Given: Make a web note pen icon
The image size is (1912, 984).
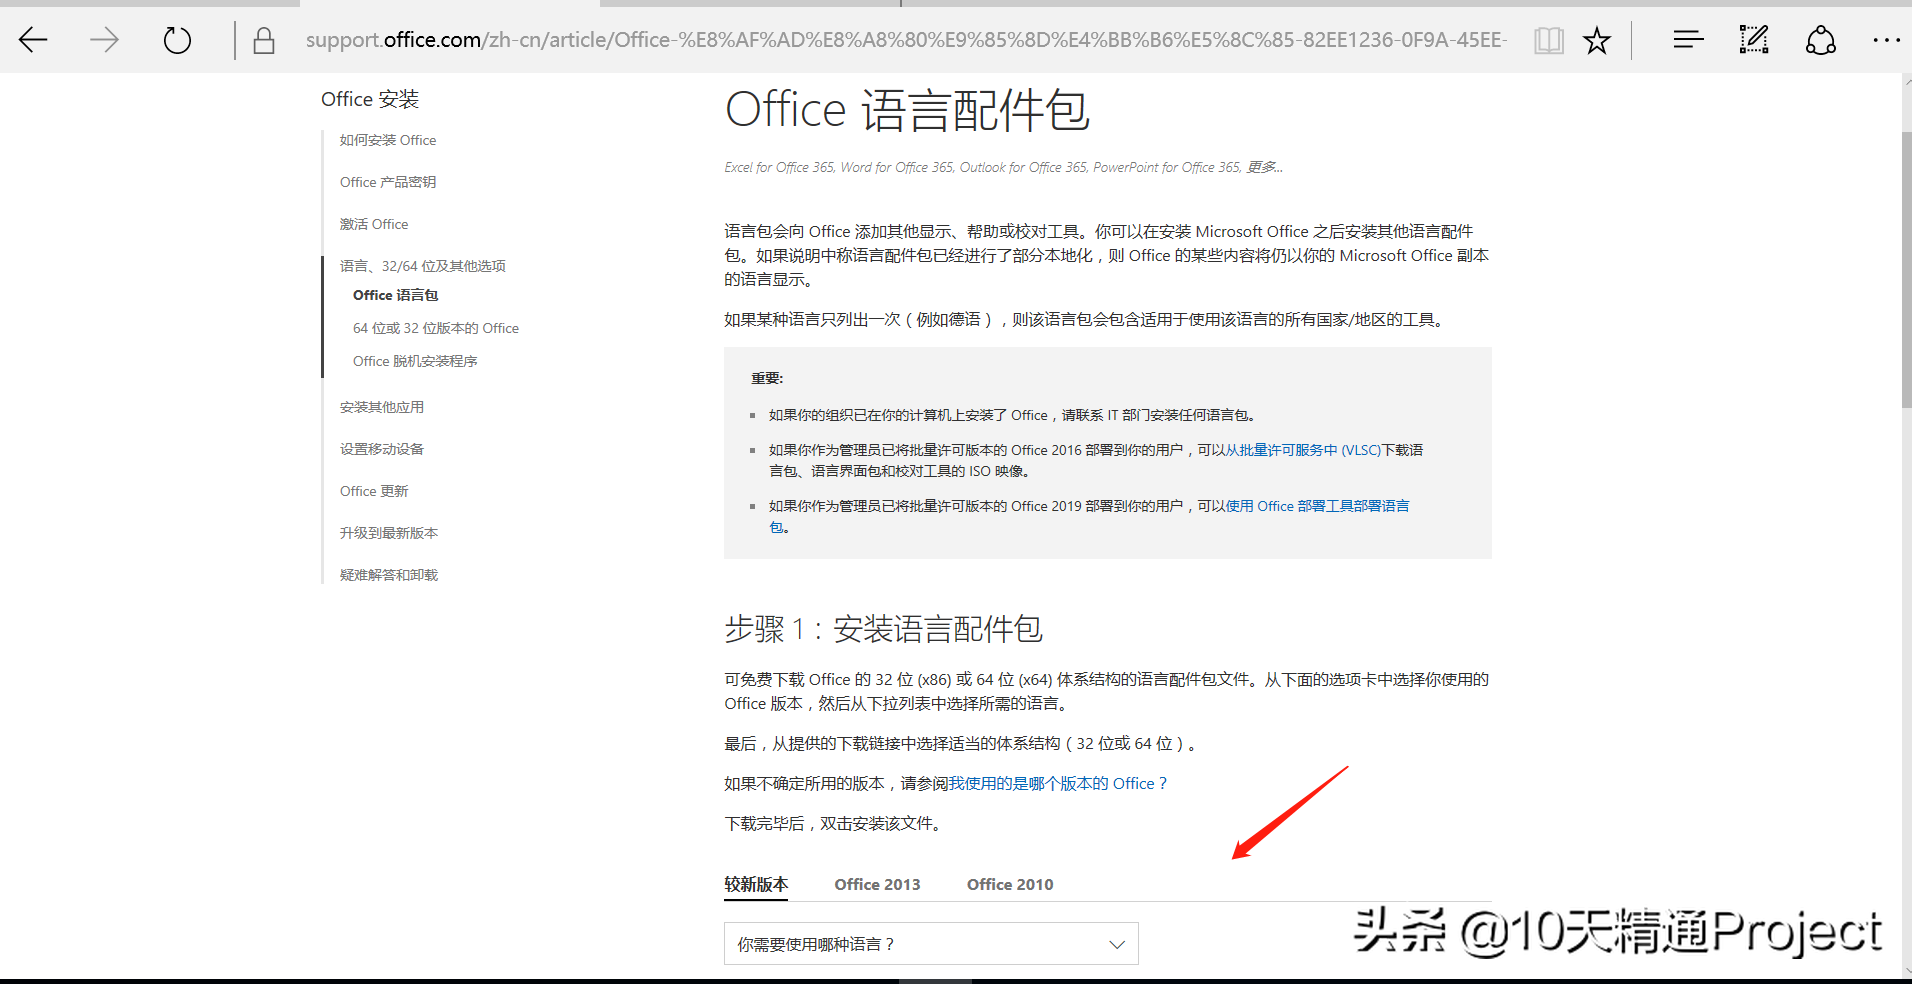Looking at the screenshot, I should click(1754, 40).
